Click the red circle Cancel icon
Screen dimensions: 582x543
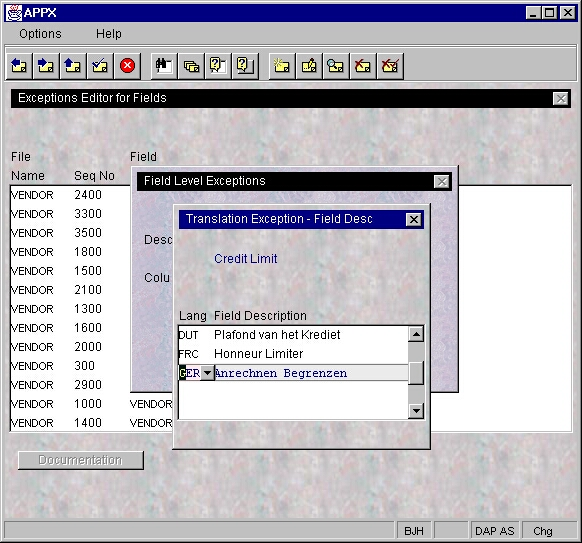[127, 66]
